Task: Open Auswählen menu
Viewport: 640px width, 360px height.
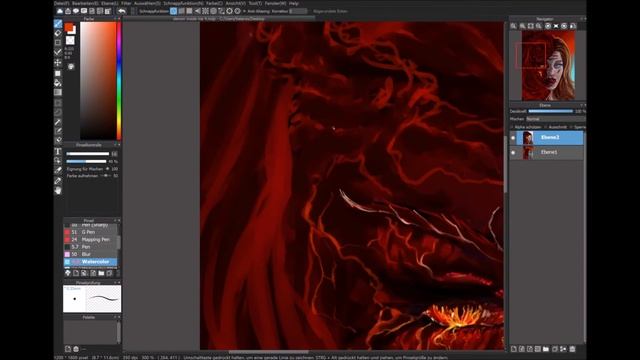Action: point(147,3)
